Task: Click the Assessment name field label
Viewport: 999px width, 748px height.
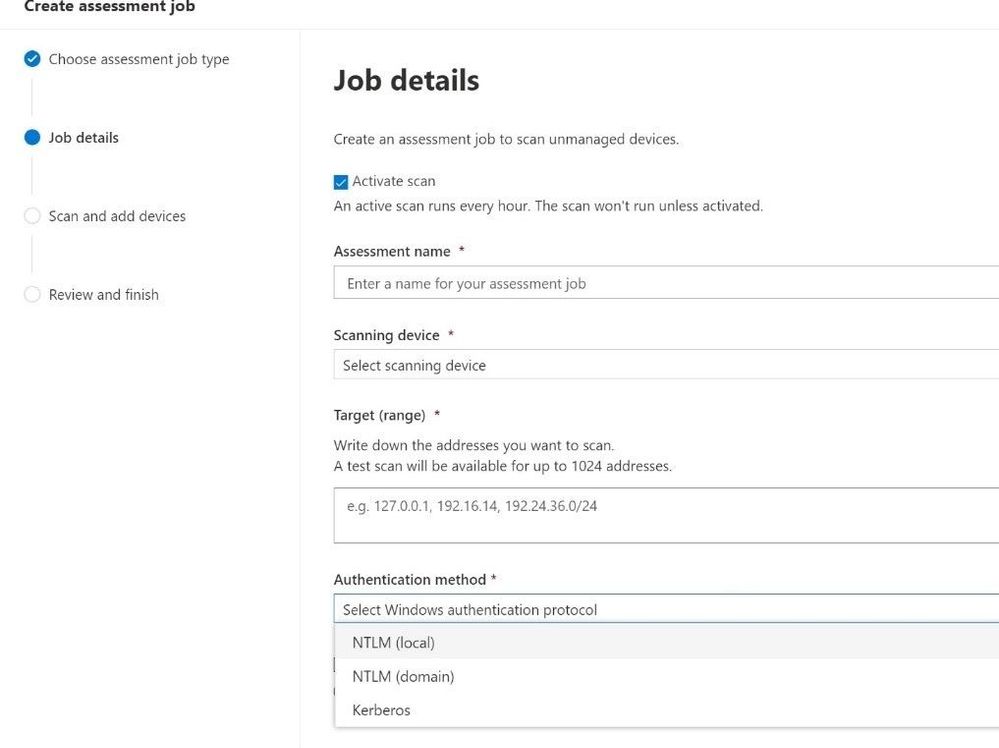Action: coord(392,252)
